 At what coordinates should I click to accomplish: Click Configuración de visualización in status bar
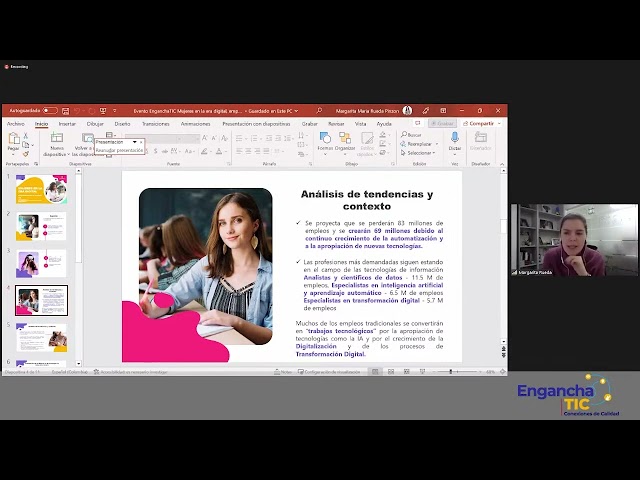[x=329, y=372]
